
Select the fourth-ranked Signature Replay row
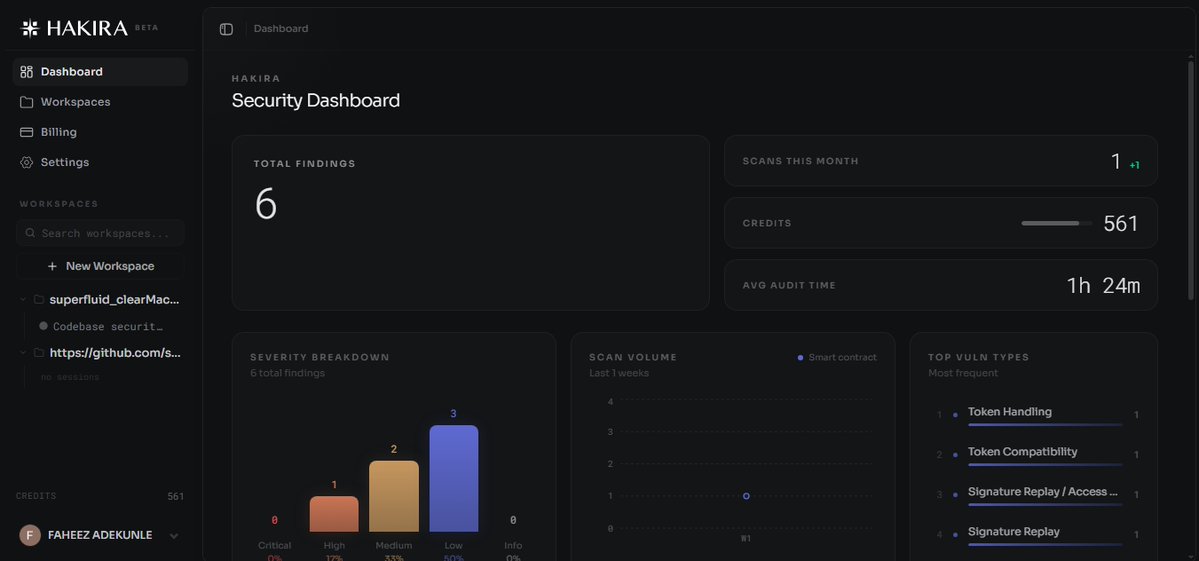[x=1038, y=534]
